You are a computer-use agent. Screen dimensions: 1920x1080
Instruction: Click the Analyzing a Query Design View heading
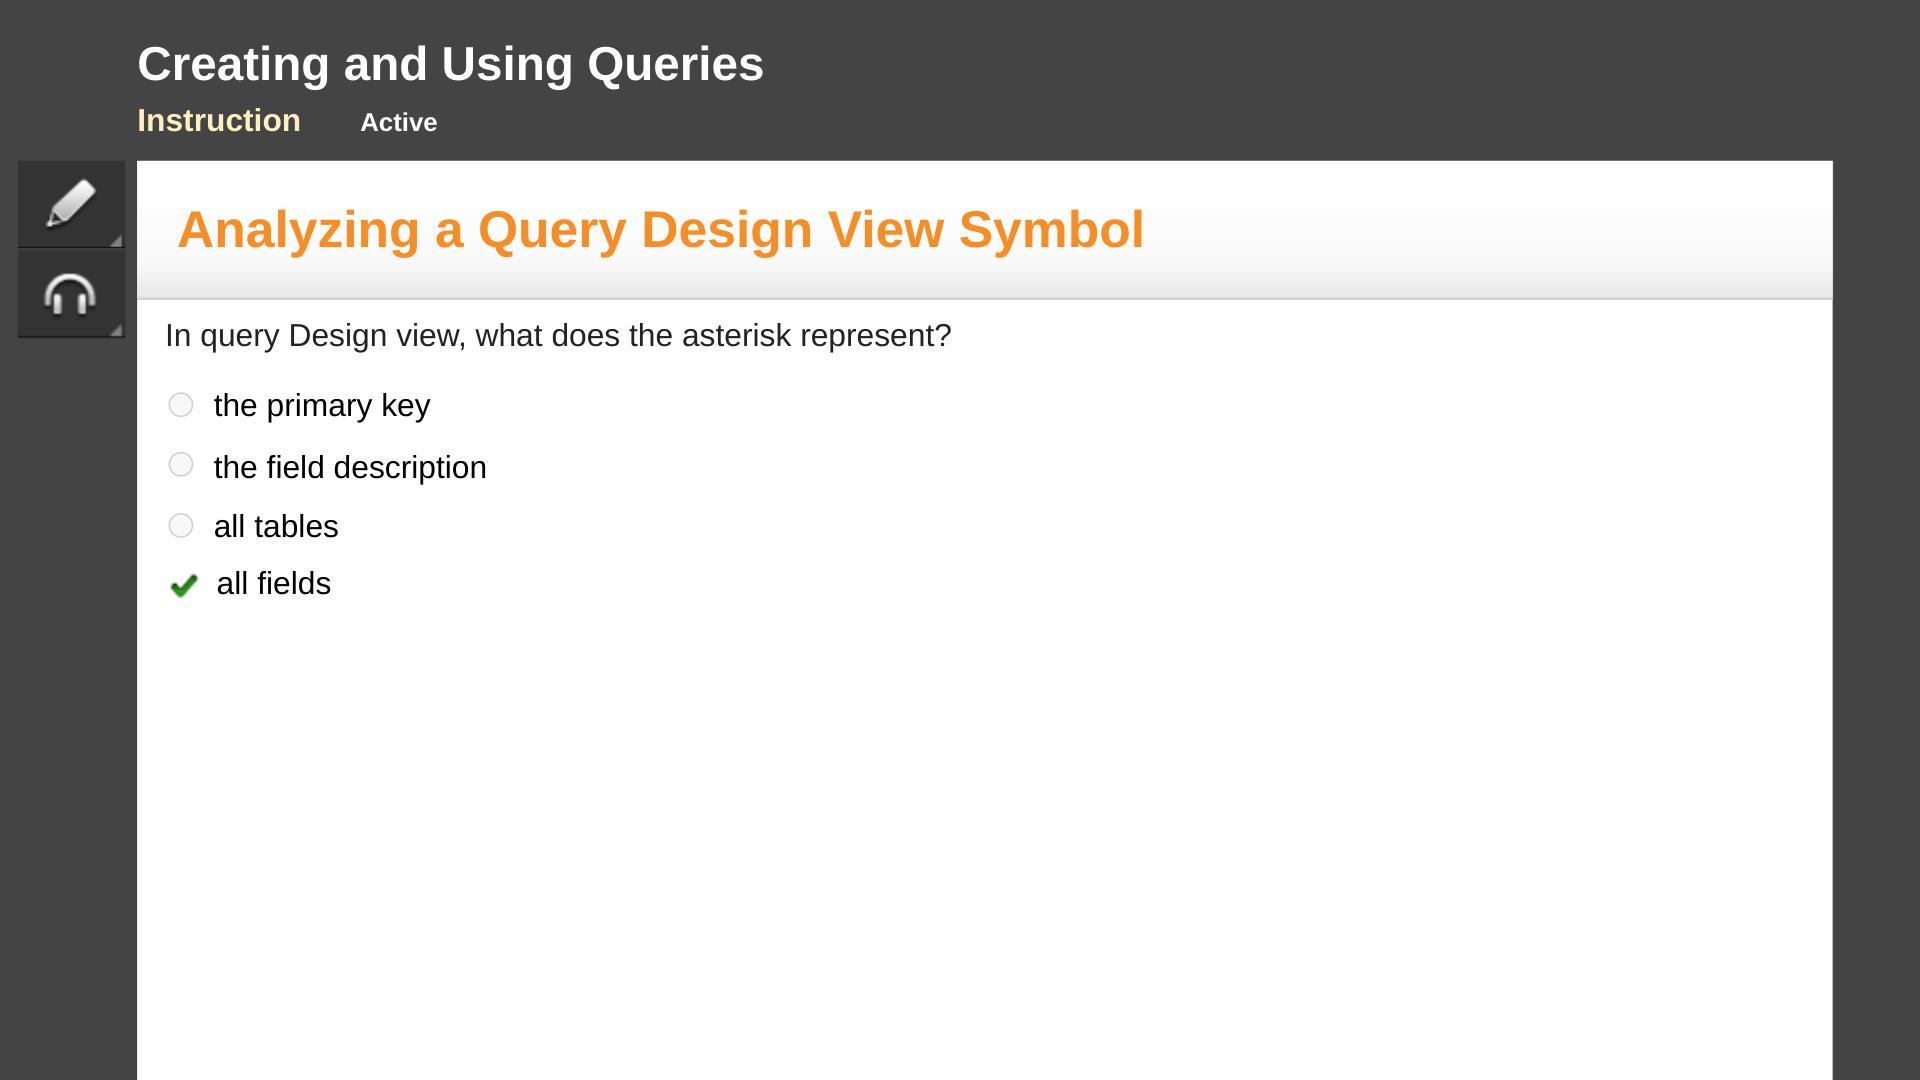tap(660, 230)
